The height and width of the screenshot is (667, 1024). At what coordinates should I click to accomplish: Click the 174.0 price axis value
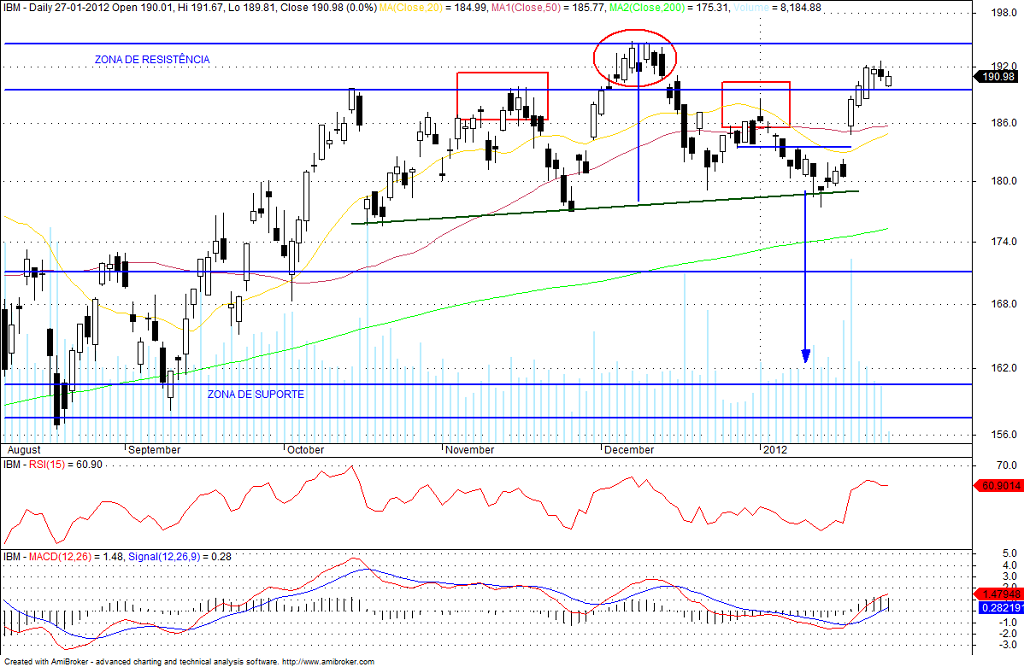point(1004,242)
